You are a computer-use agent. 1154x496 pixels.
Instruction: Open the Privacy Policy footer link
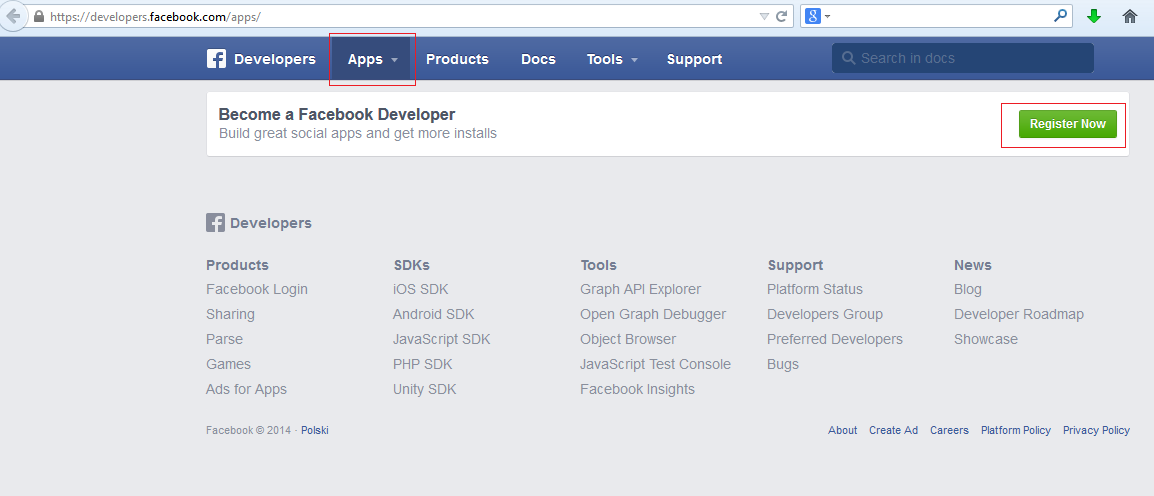1096,431
